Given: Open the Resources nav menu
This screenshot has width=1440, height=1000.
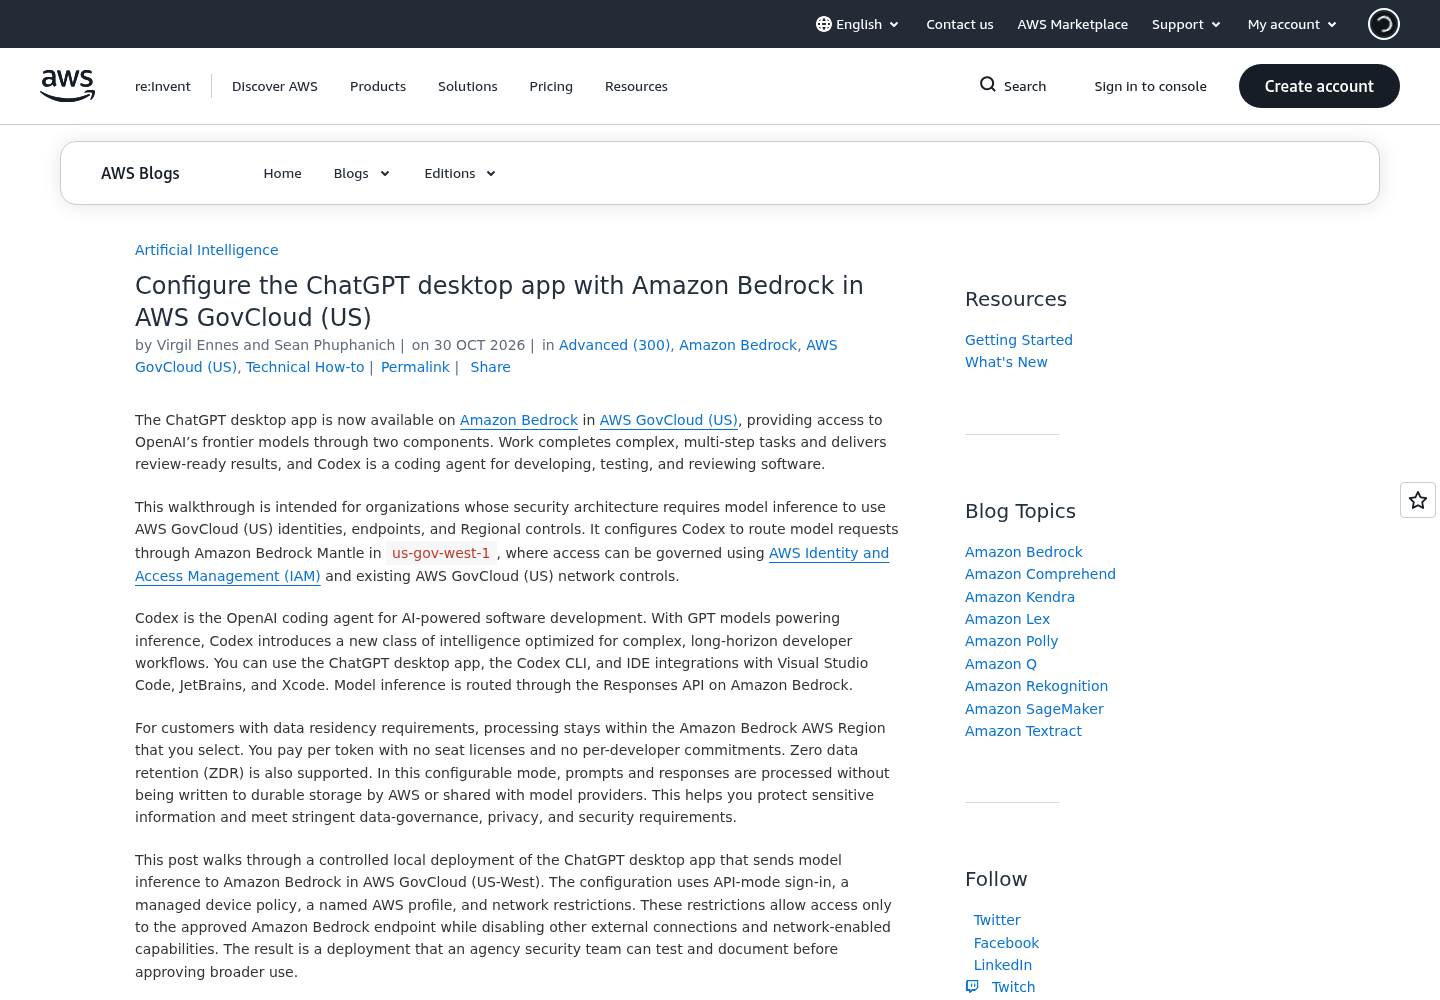Looking at the screenshot, I should (636, 87).
